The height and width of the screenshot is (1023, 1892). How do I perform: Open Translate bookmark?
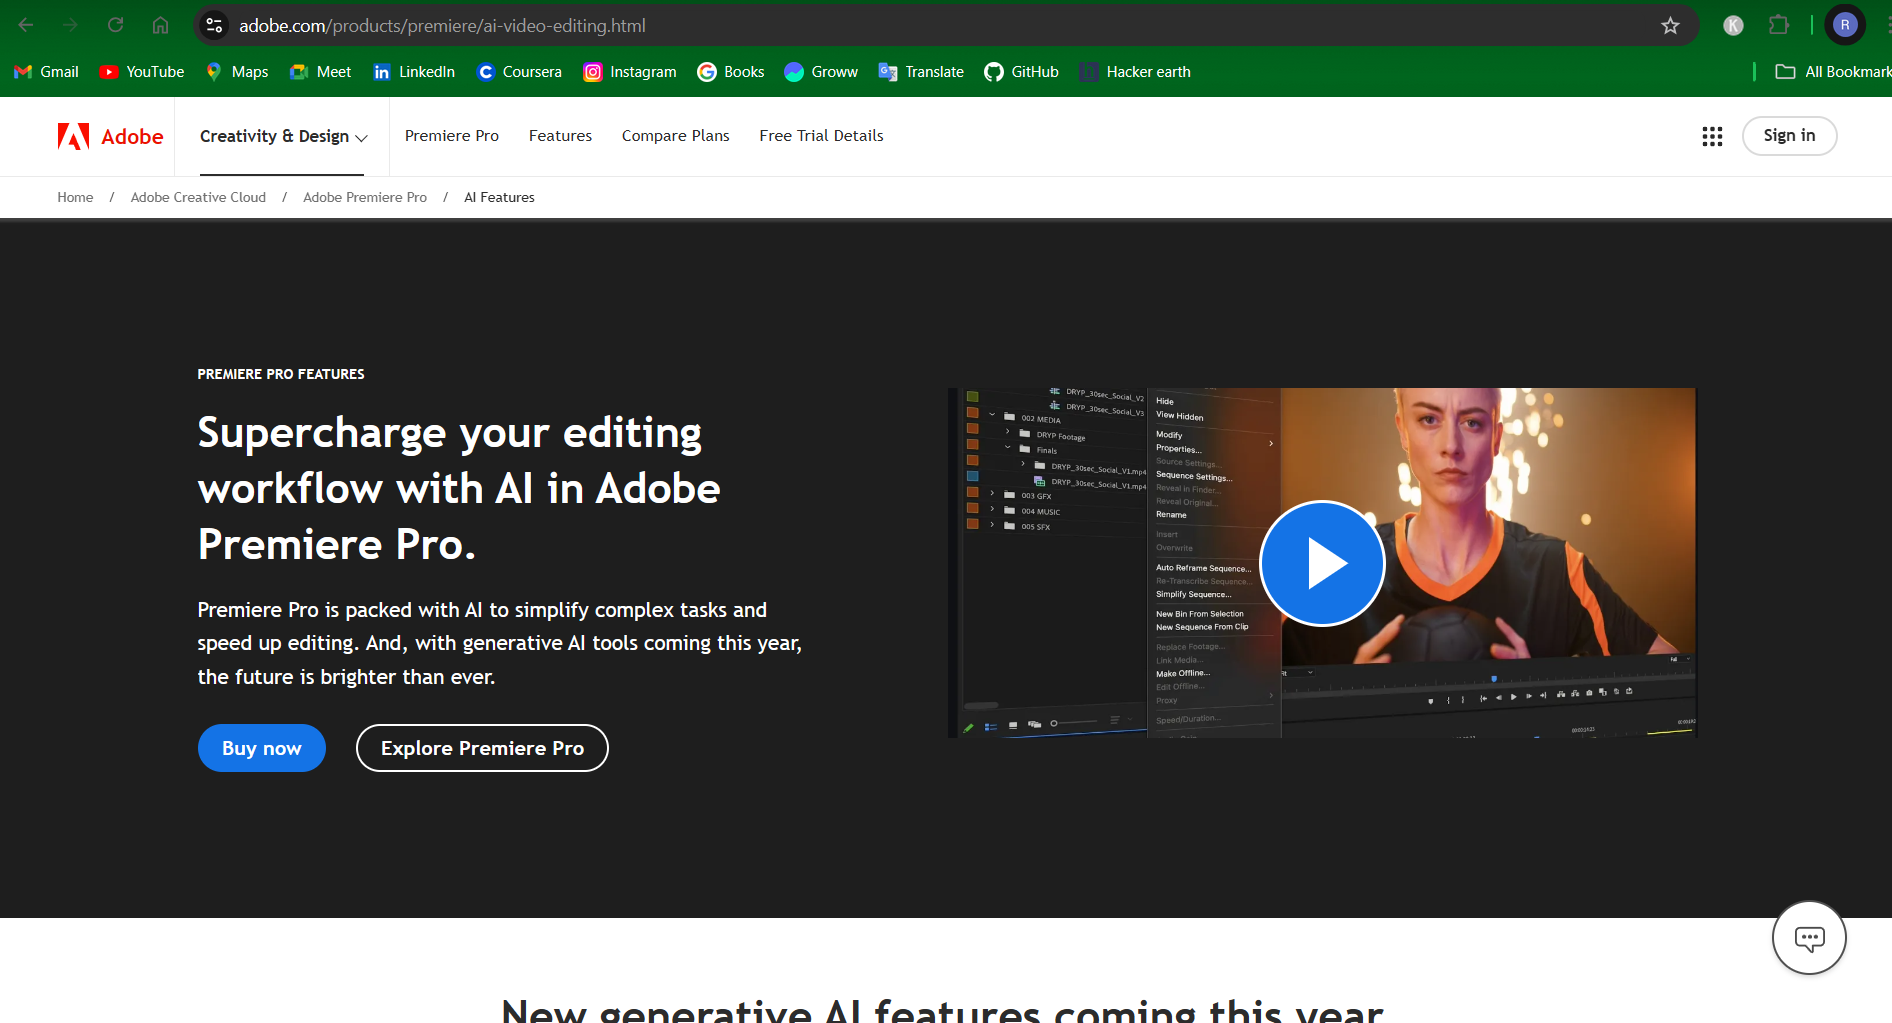(x=921, y=72)
